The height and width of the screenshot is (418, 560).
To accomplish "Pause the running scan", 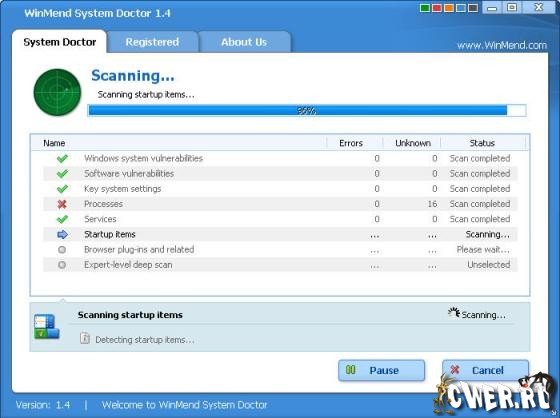I will 381,370.
